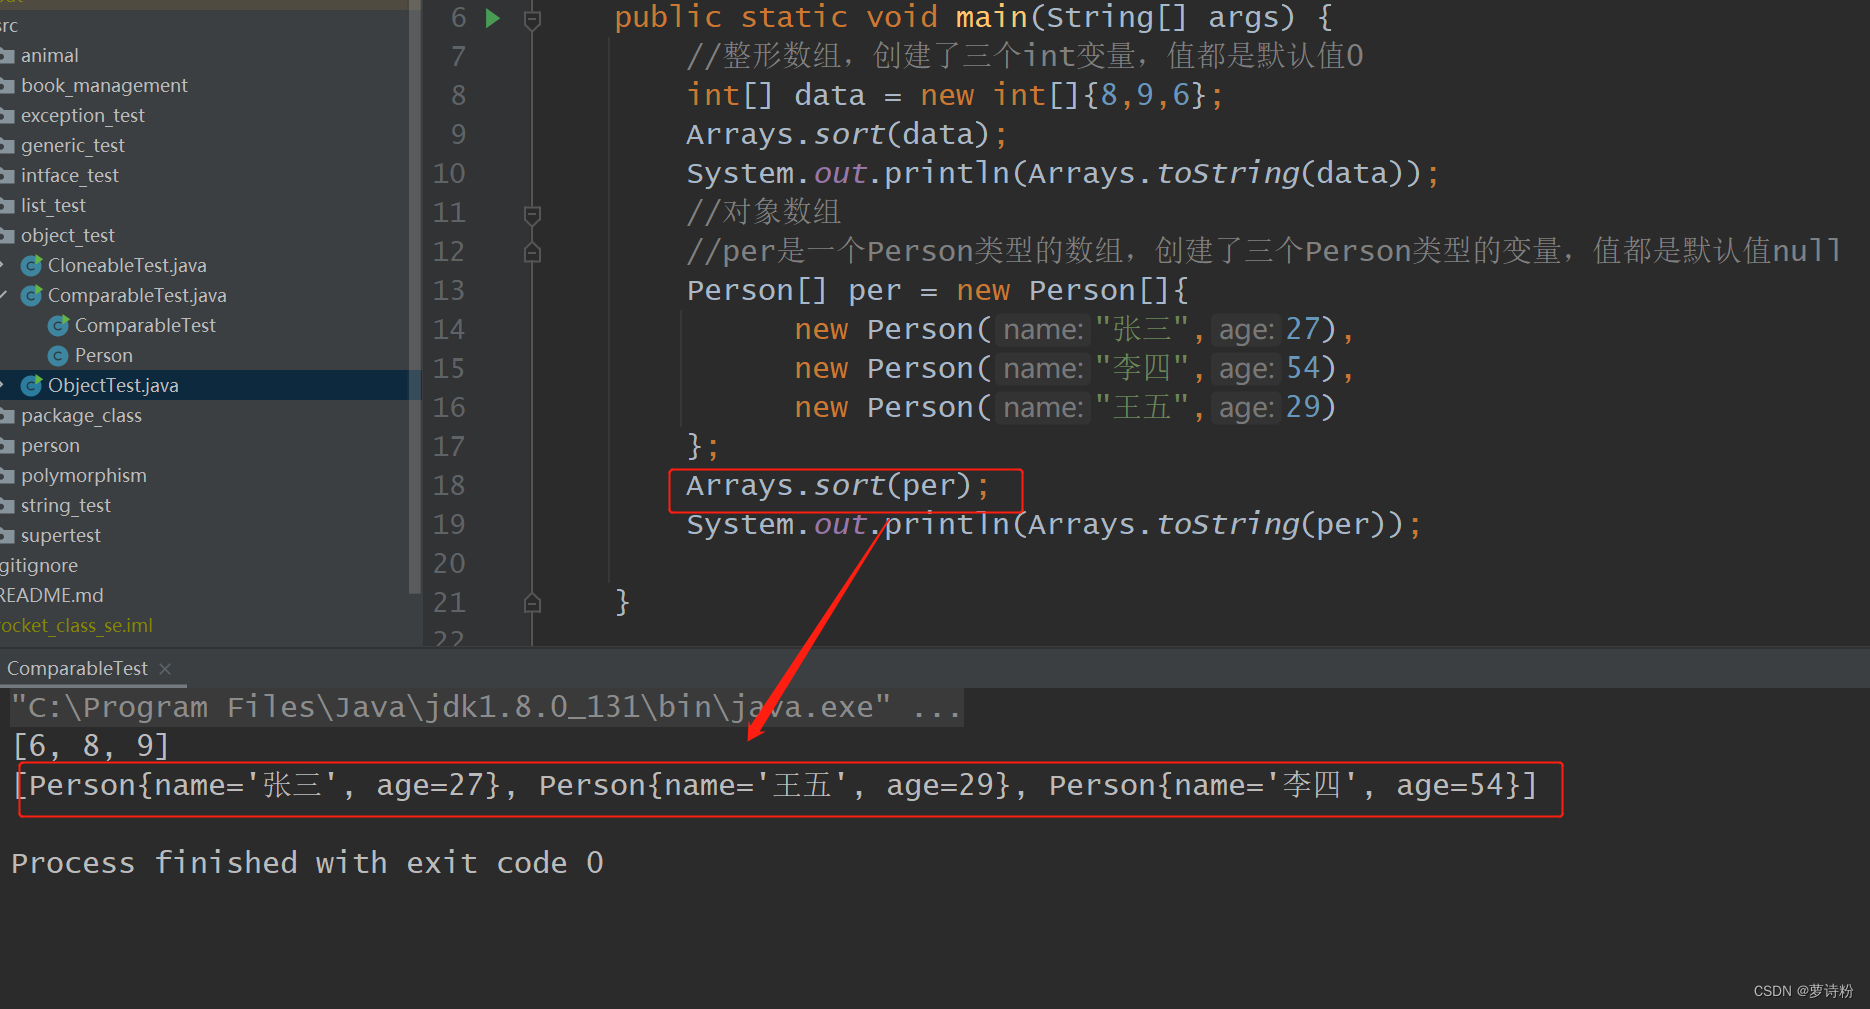Switch to the ComparableTest run tab
Screen dimensions: 1870x1009
coord(77,669)
